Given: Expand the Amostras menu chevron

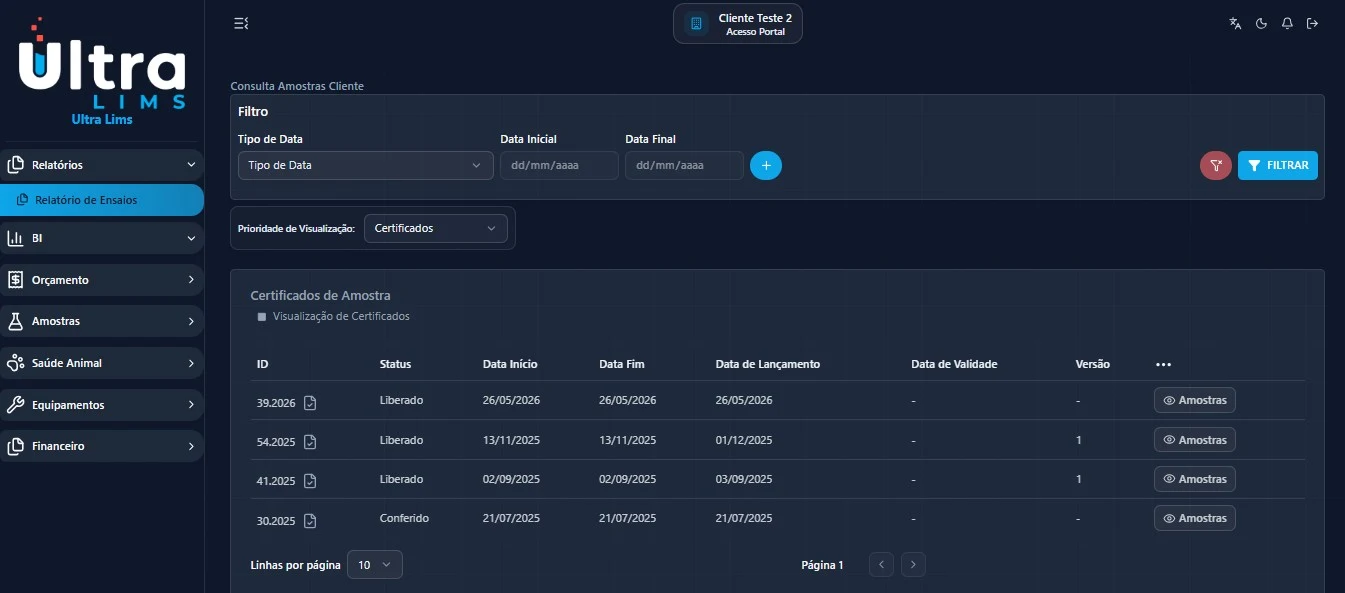Looking at the screenshot, I should pyautogui.click(x=191, y=321).
